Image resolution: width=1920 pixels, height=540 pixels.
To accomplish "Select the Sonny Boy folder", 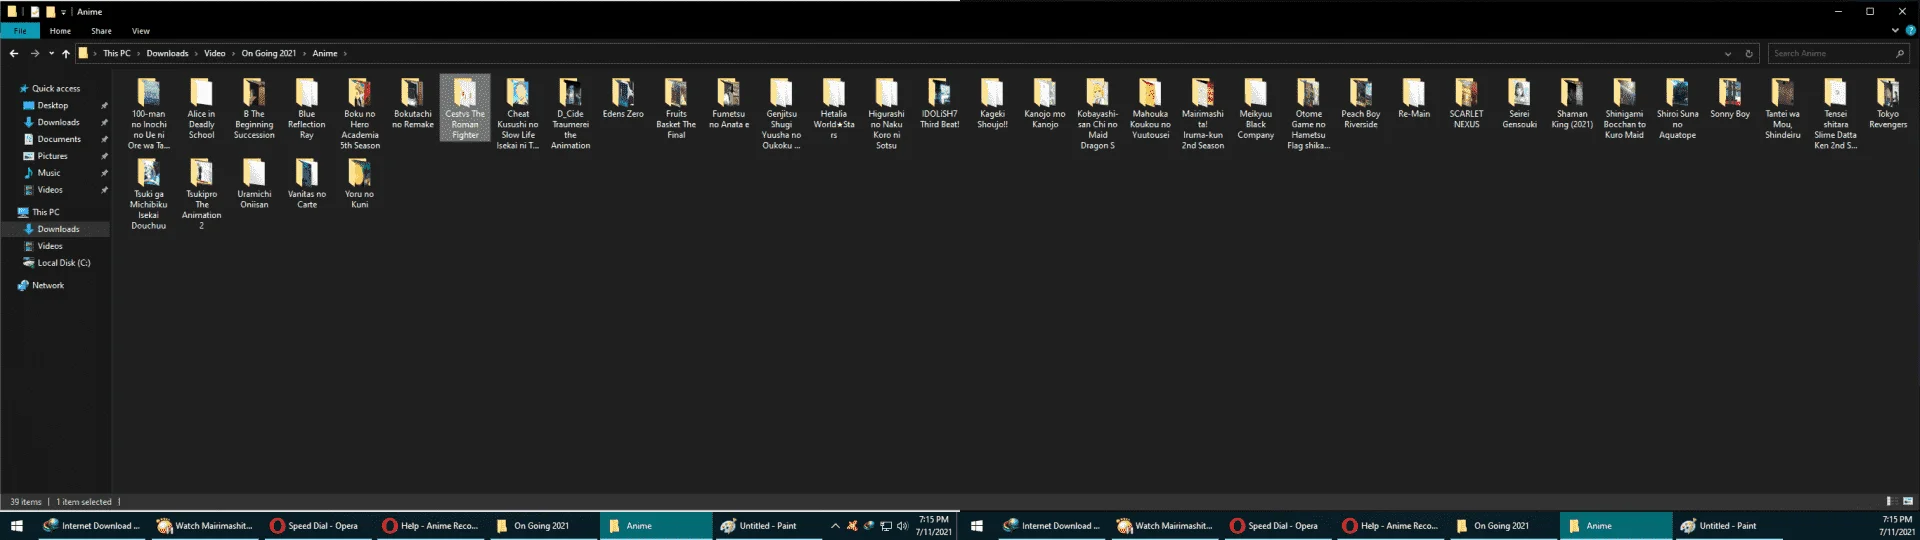I will [1730, 99].
